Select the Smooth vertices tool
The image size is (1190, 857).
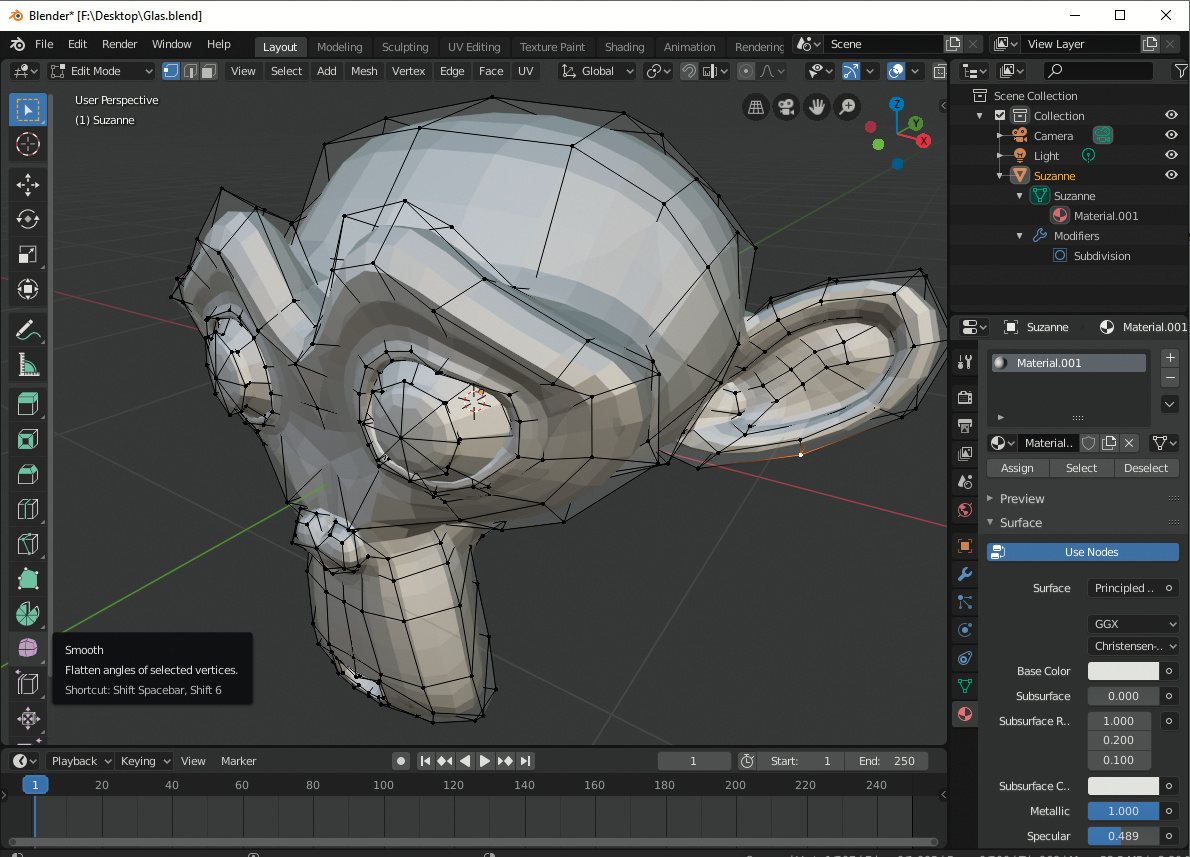click(x=28, y=648)
